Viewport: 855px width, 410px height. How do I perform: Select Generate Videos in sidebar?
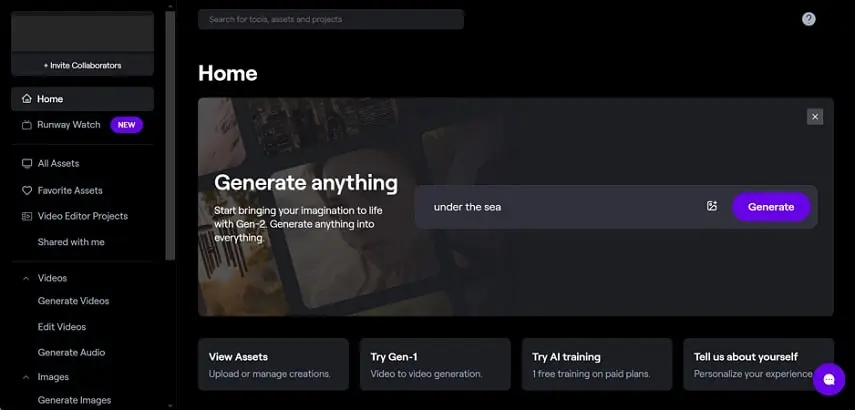point(73,301)
